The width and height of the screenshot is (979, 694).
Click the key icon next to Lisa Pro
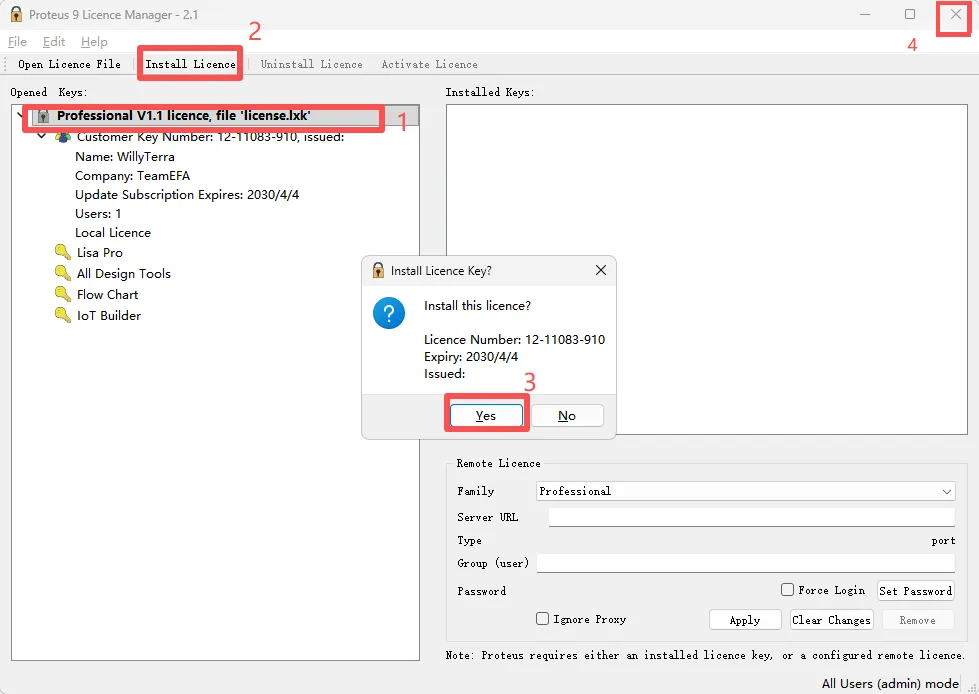pos(62,252)
